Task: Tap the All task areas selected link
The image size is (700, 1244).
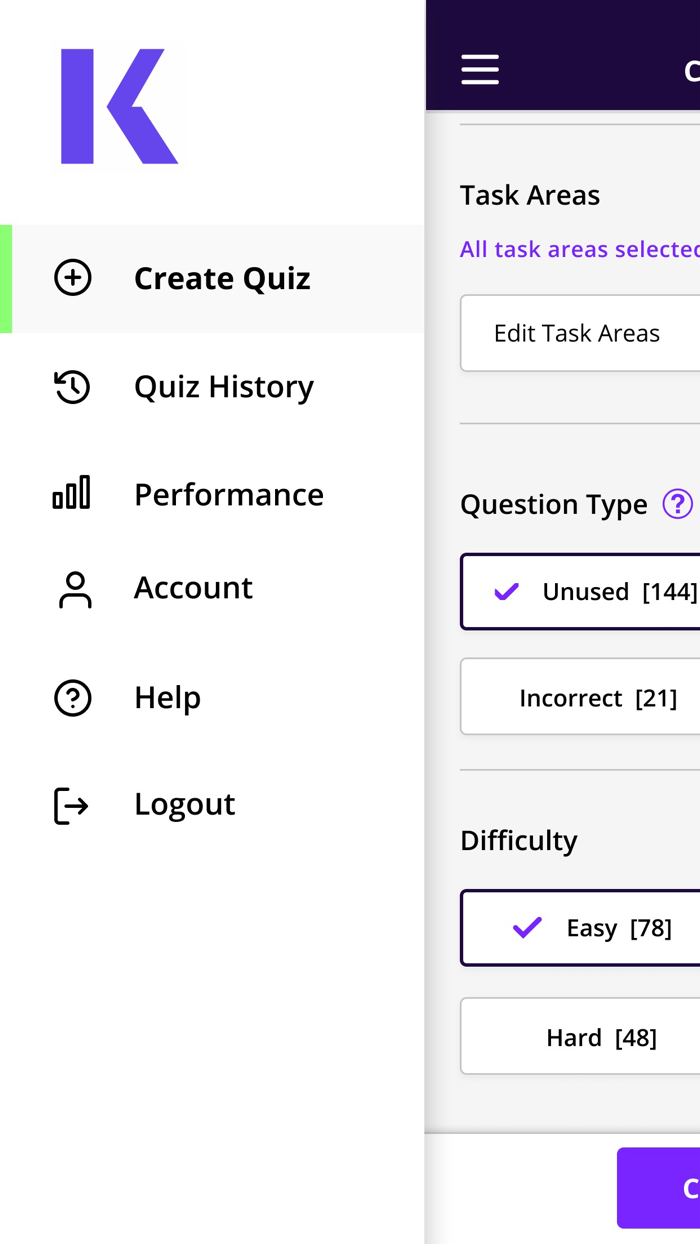Action: coord(580,249)
